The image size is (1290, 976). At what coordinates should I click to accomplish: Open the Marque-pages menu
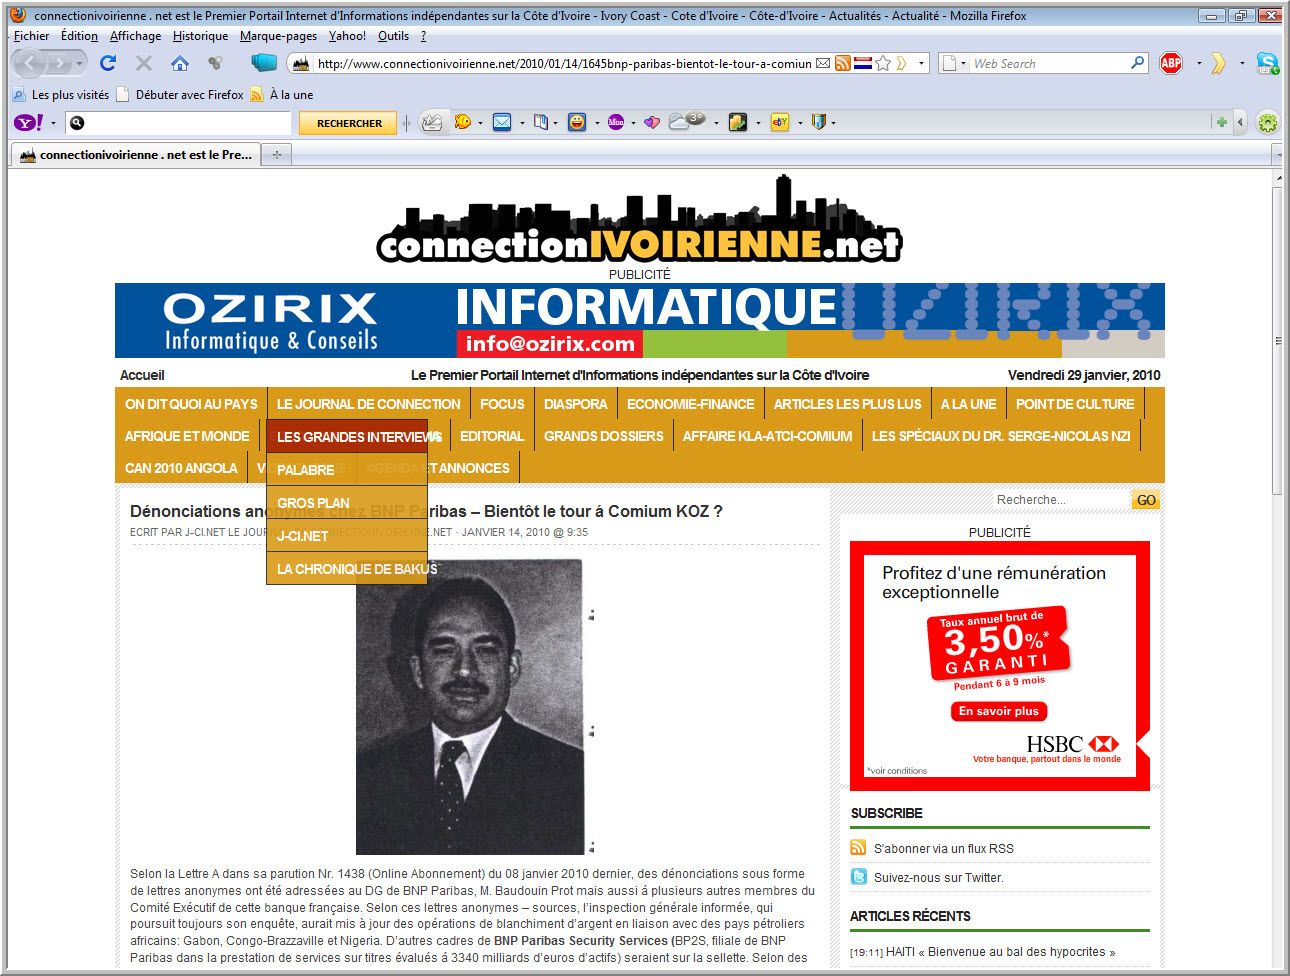(x=278, y=36)
